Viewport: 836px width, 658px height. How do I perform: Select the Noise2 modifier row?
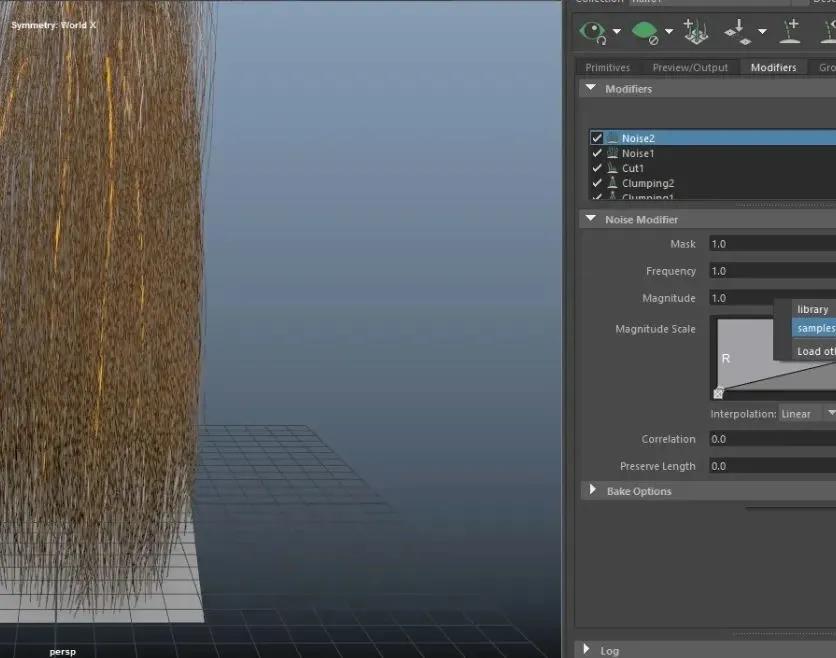(x=713, y=138)
